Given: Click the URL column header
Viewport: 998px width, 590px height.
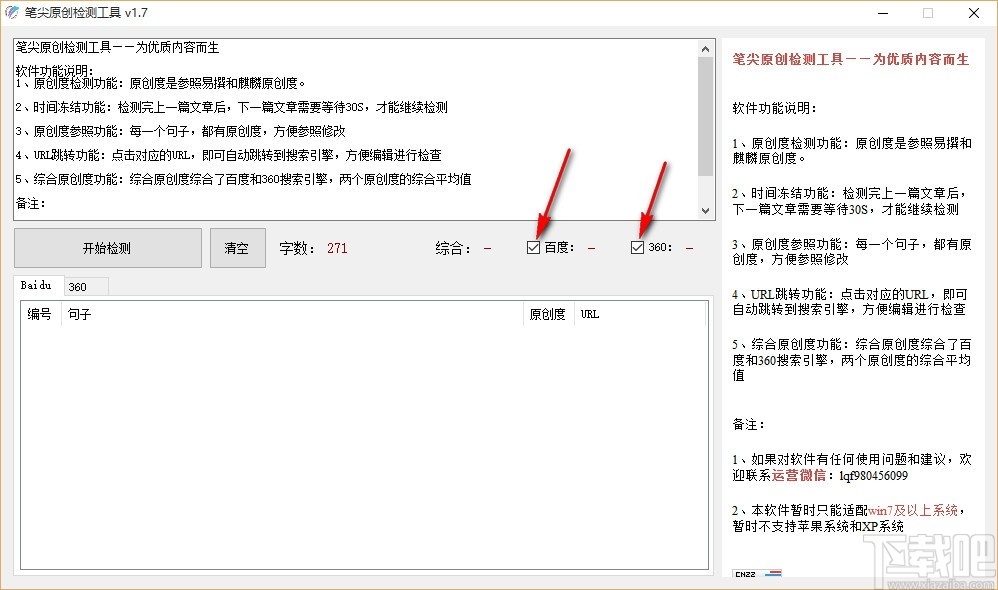Looking at the screenshot, I should pos(640,314).
